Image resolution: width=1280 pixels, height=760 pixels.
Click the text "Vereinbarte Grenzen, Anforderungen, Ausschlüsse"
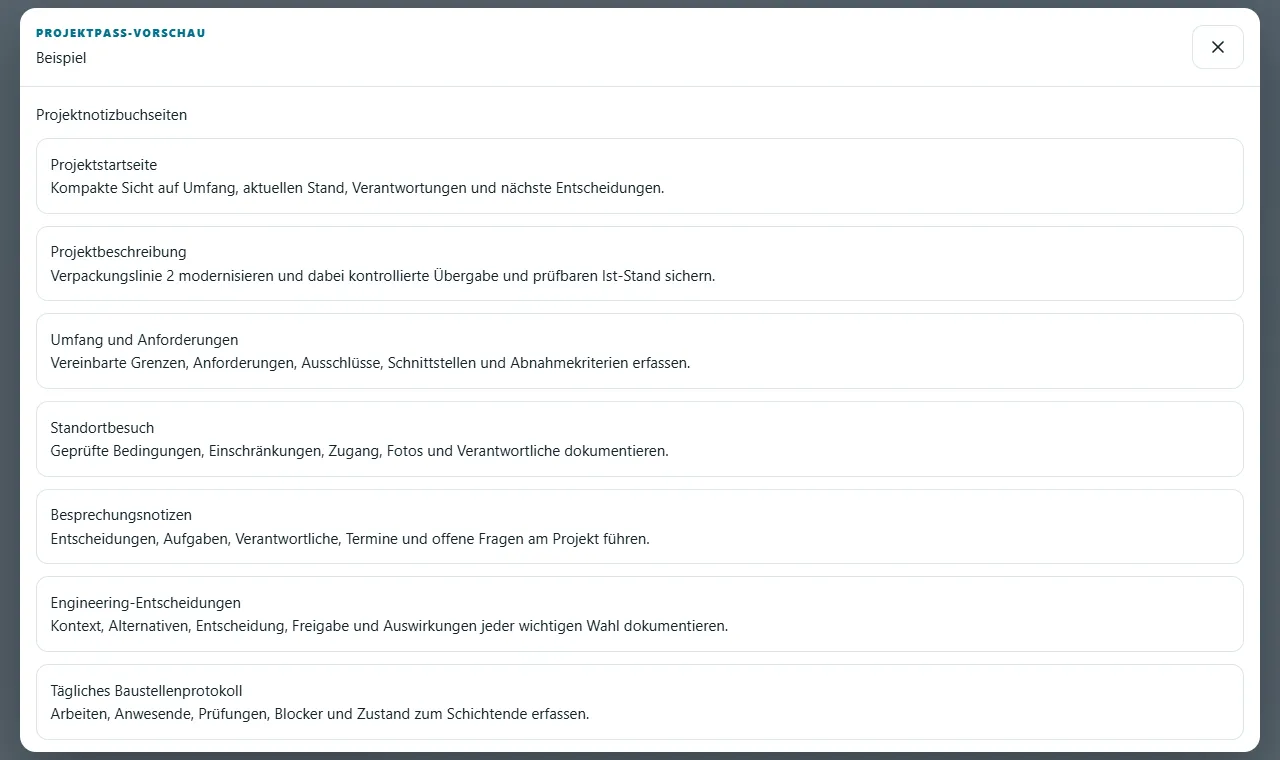click(x=217, y=363)
